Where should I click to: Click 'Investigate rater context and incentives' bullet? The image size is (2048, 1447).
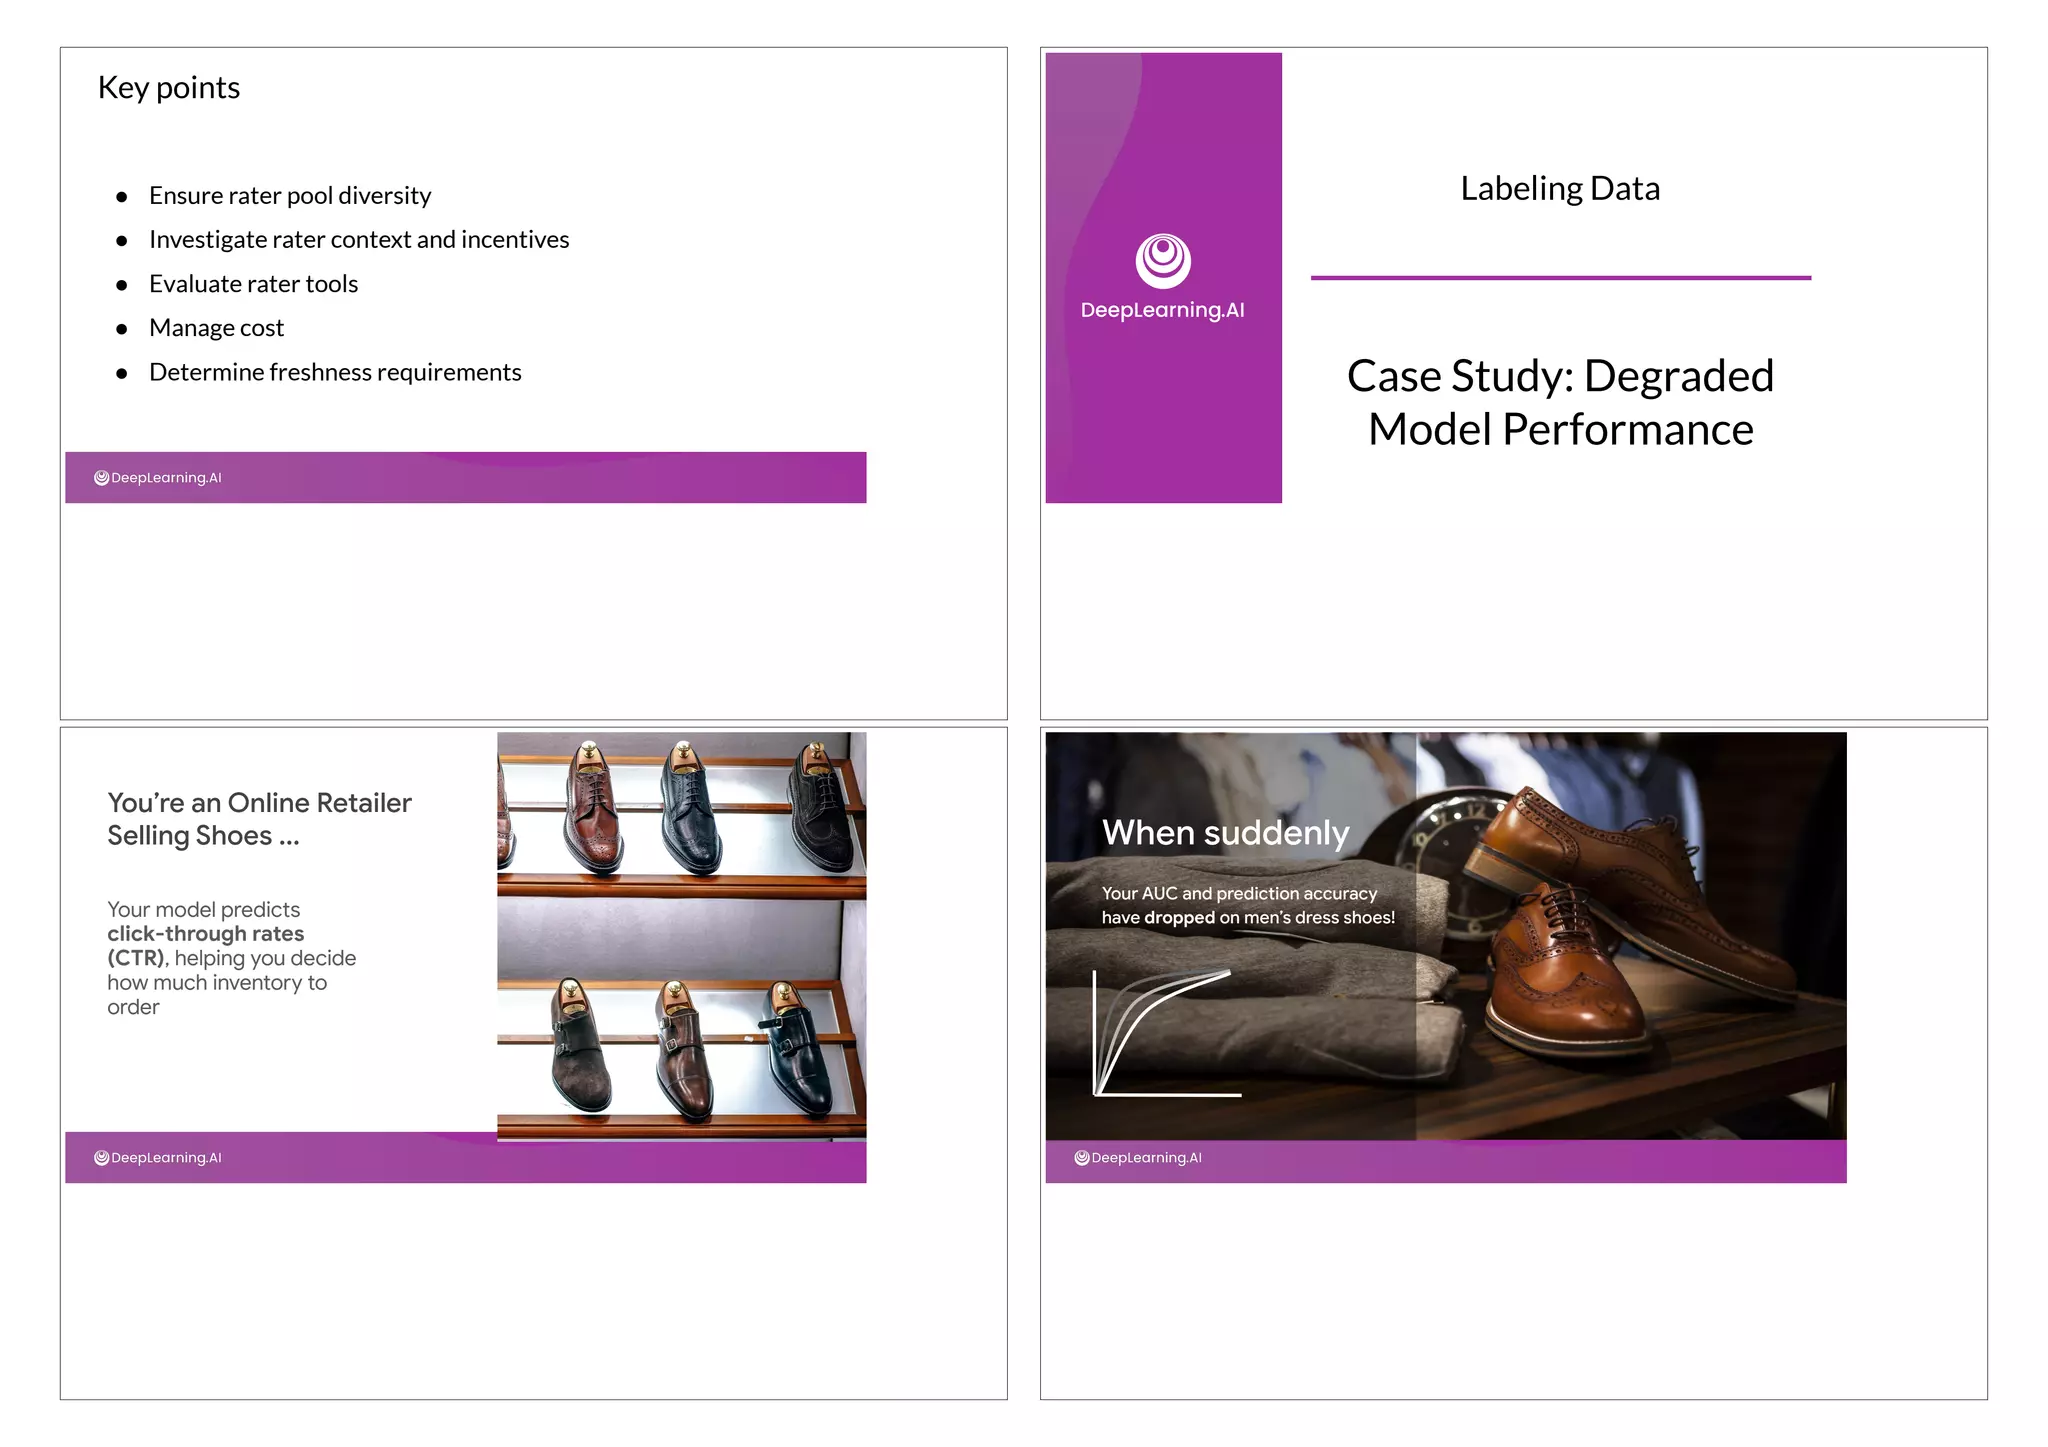click(359, 240)
